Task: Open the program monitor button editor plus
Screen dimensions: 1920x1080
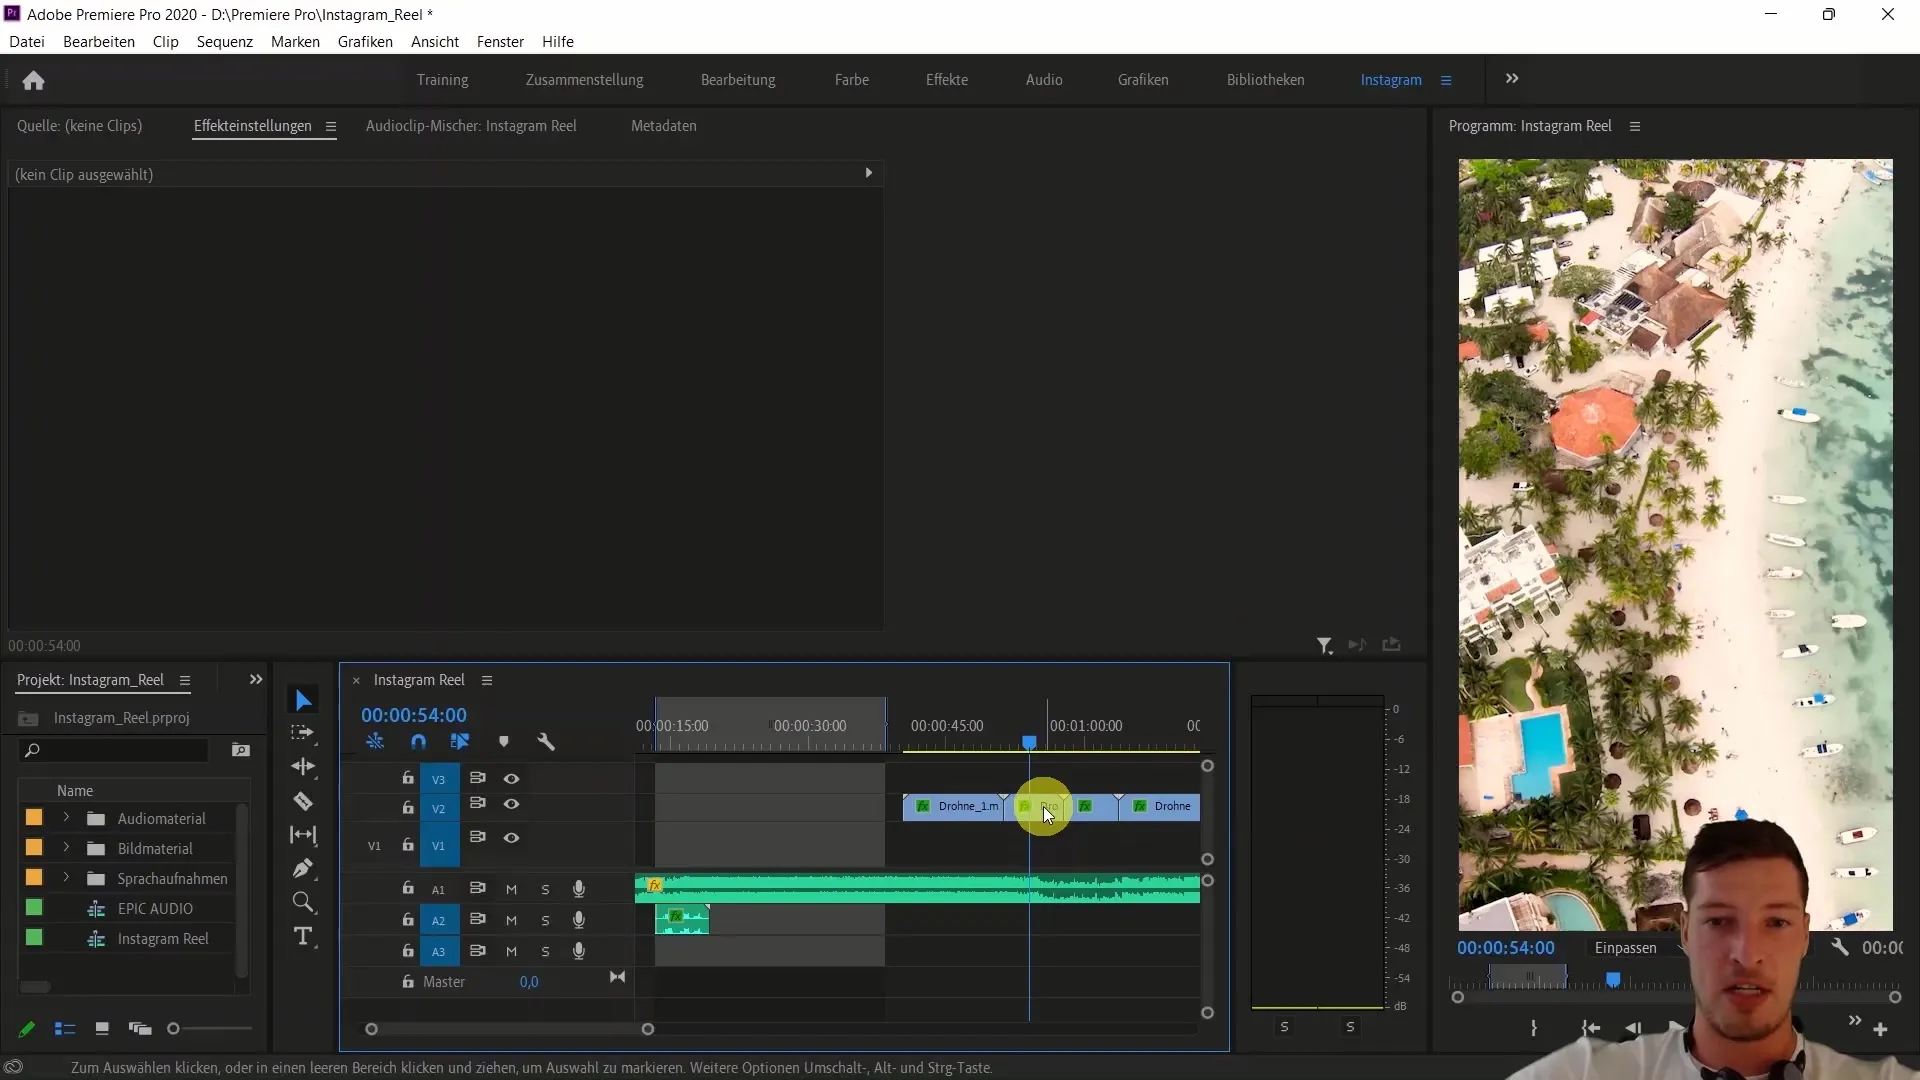Action: (1880, 1029)
